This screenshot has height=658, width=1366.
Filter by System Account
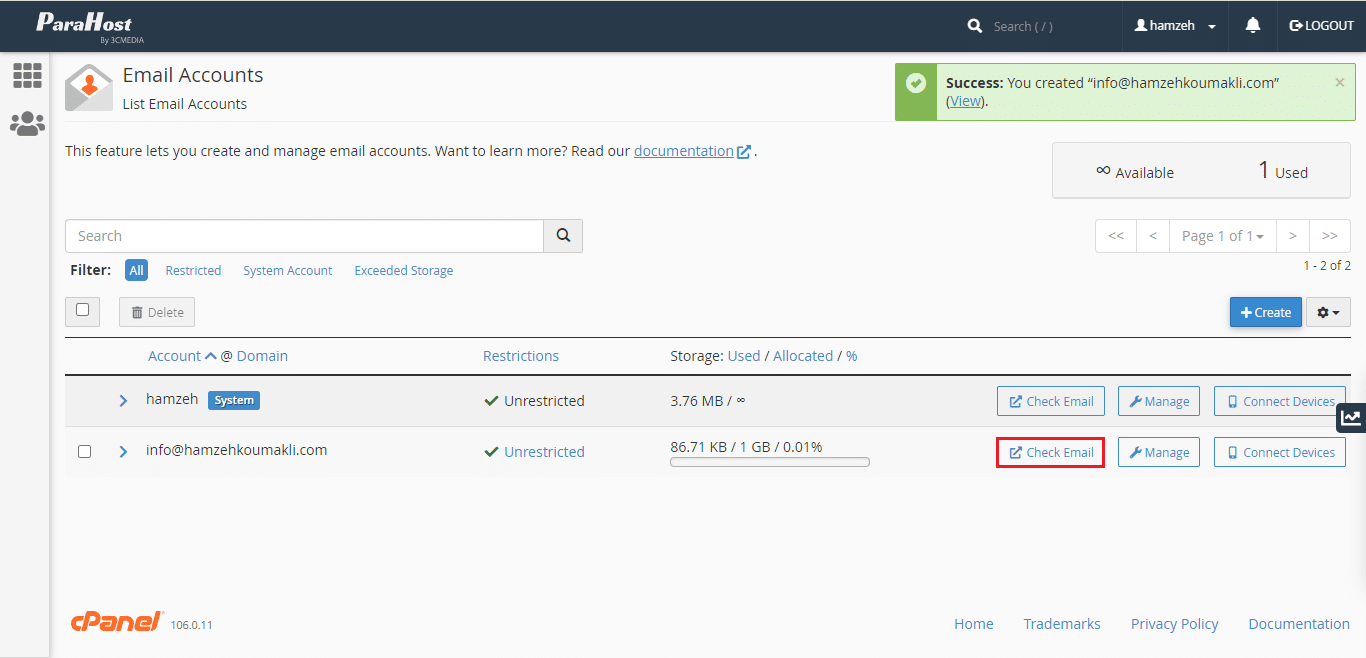[x=287, y=271]
